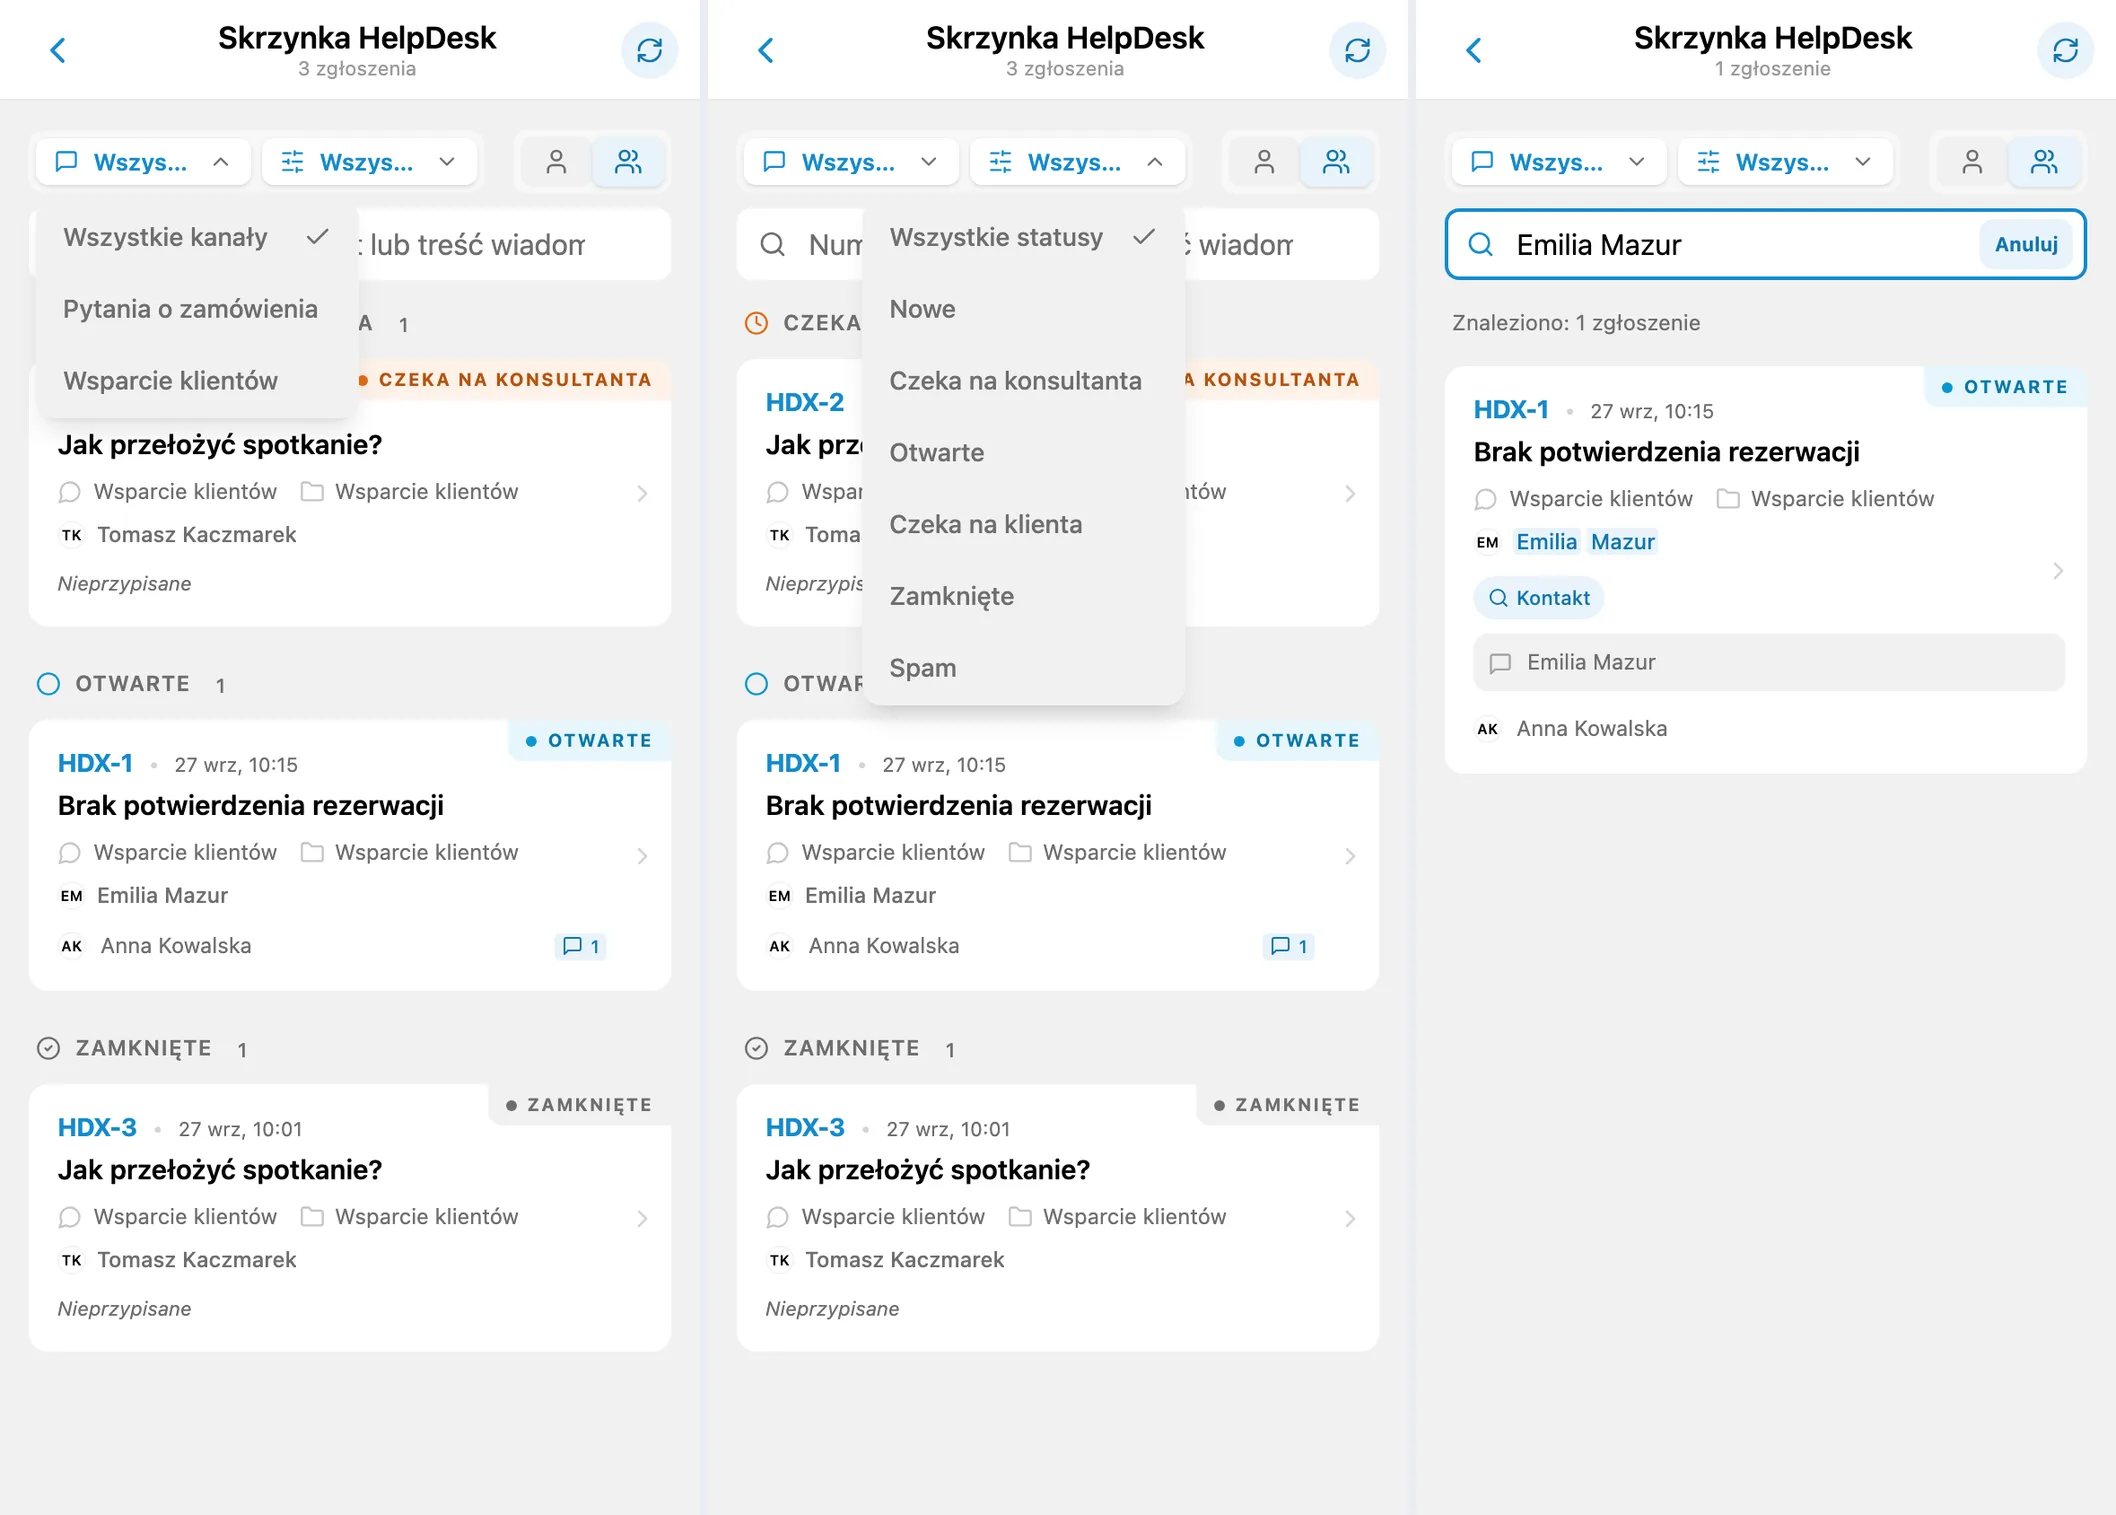2116x1515 pixels.
Task: Refresh the left panel's HelpDesk inbox
Action: (650, 50)
